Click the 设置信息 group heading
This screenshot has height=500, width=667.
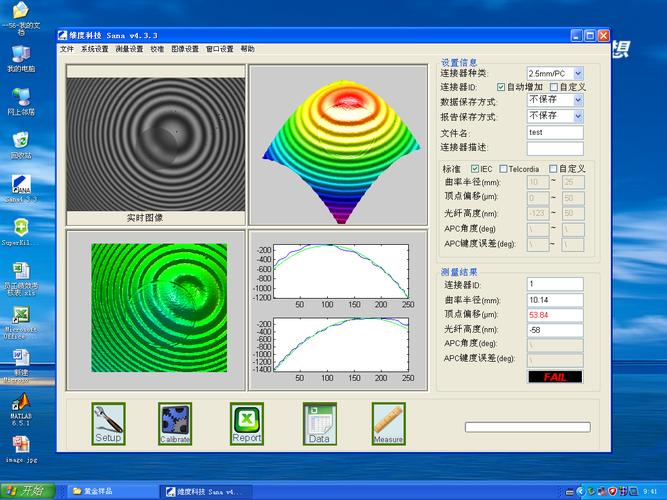459,62
